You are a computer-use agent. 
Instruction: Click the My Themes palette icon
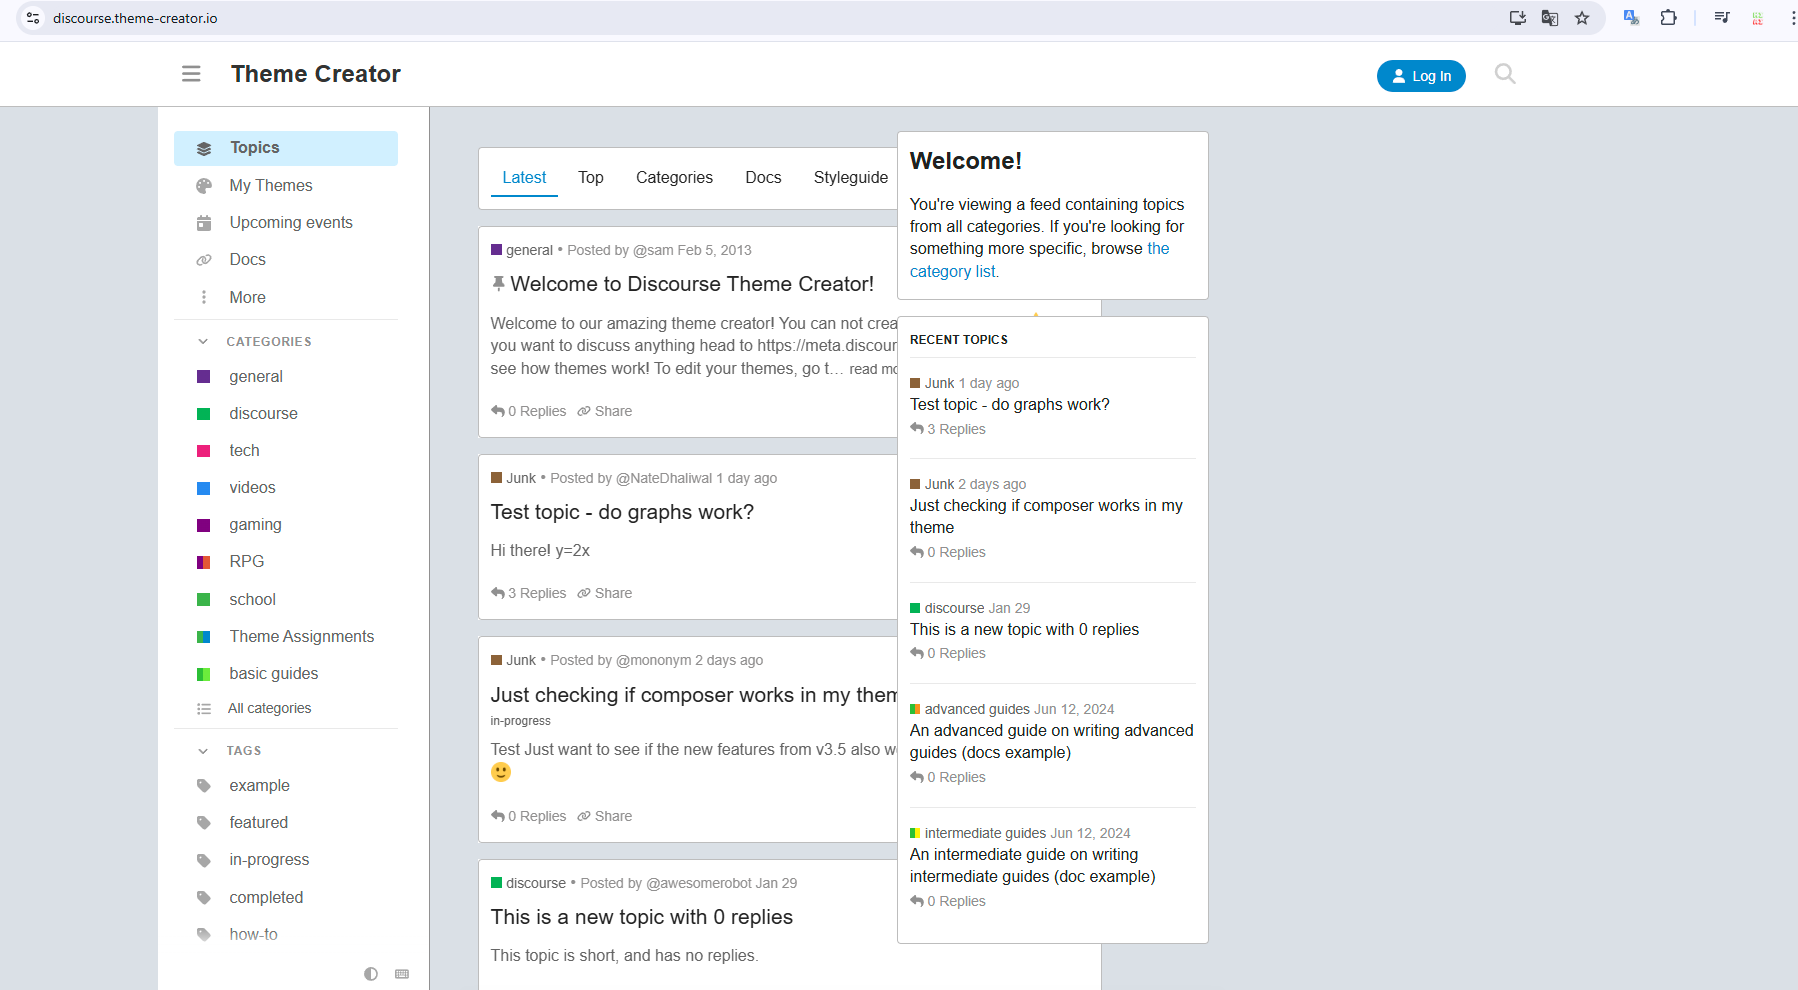coord(204,186)
